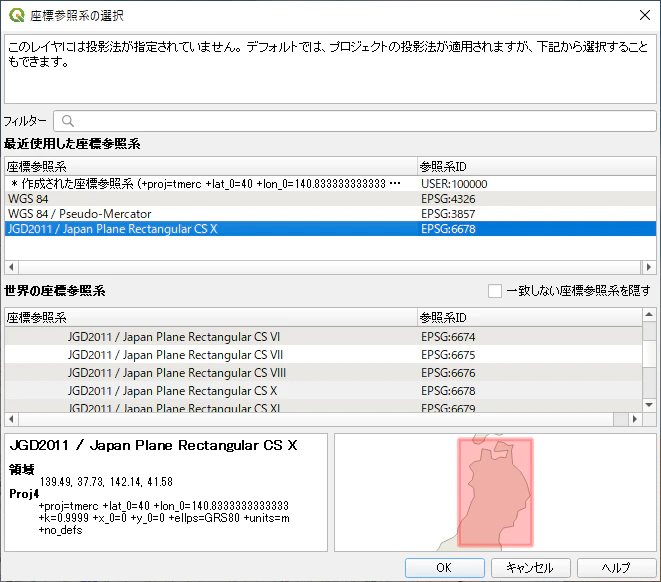This screenshot has width=661, height=582.
Task: Select JGD2011 Japan Plane Rectangular CS VII
Action: 323,355
